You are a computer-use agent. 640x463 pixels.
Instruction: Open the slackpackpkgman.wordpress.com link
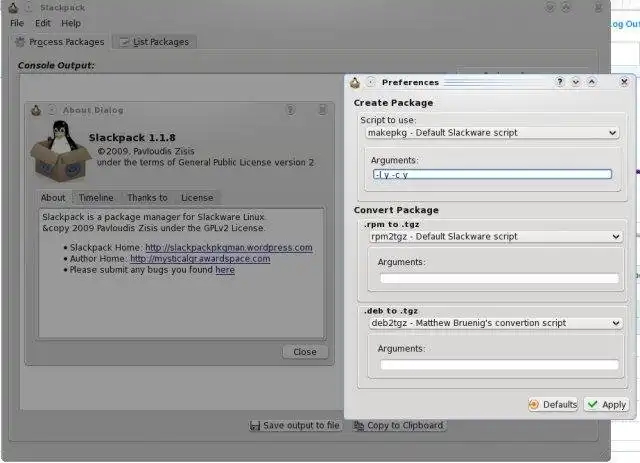(229, 247)
